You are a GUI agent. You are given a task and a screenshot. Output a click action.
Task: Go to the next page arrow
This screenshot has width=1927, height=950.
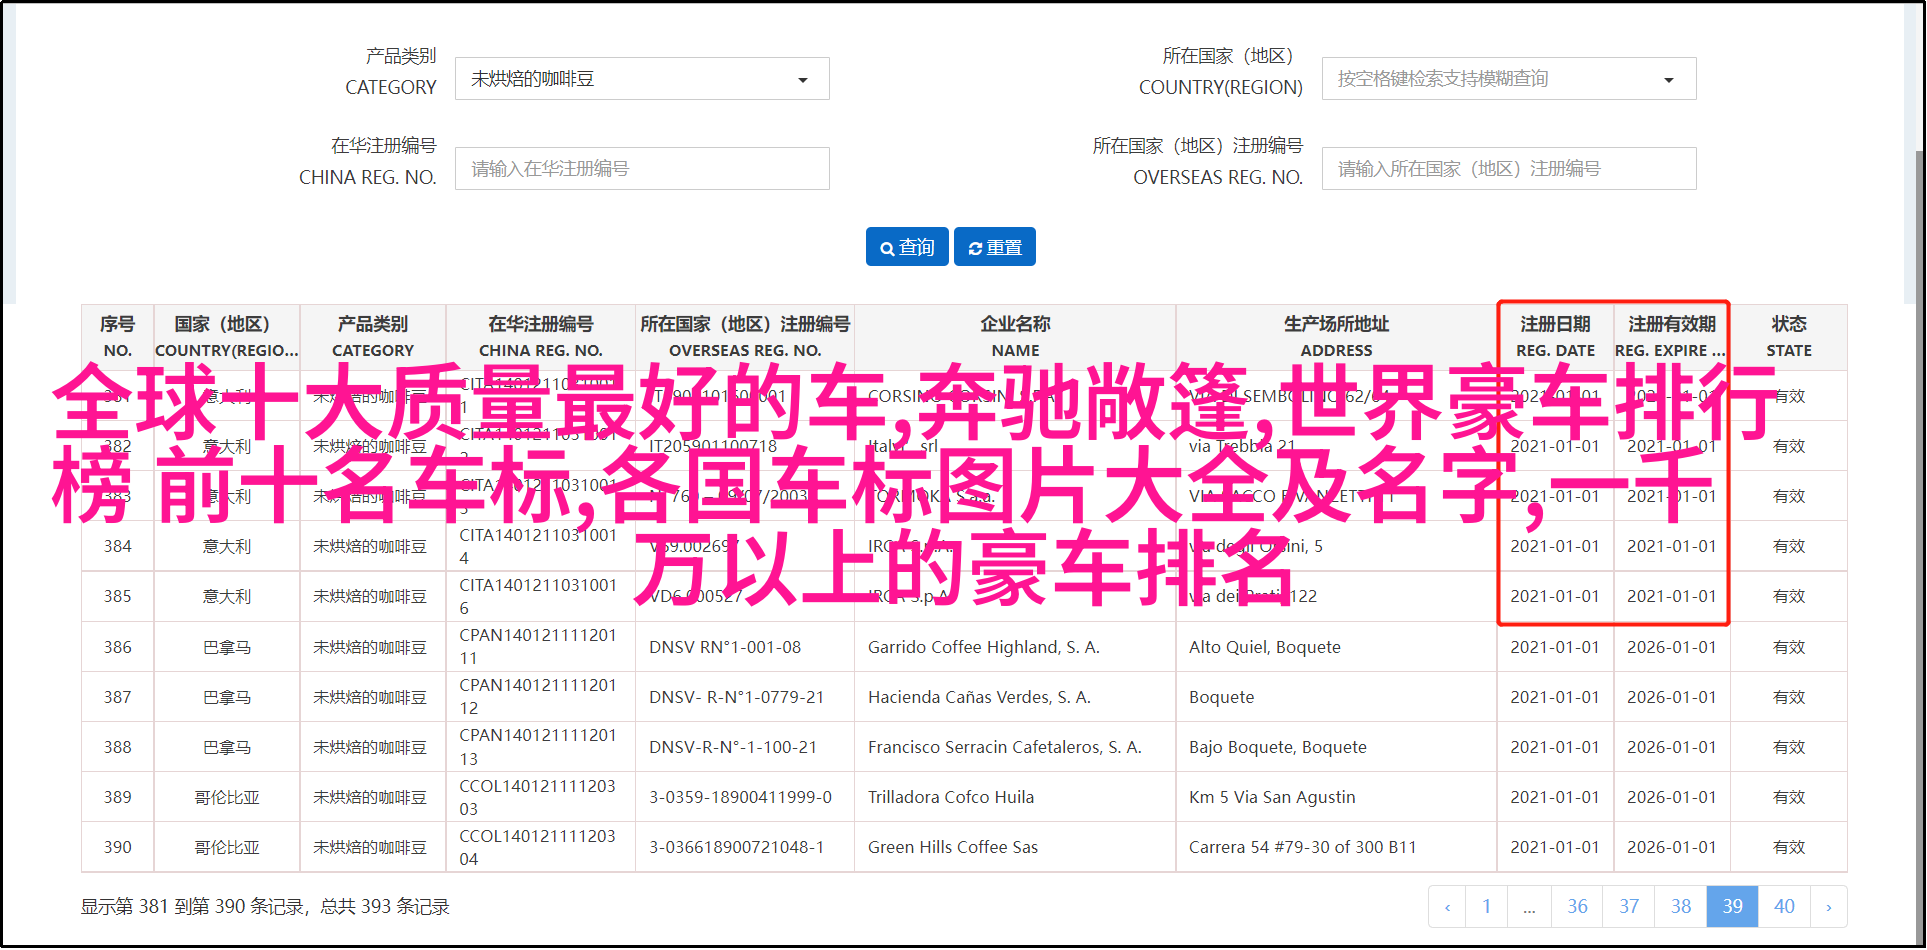[1829, 907]
